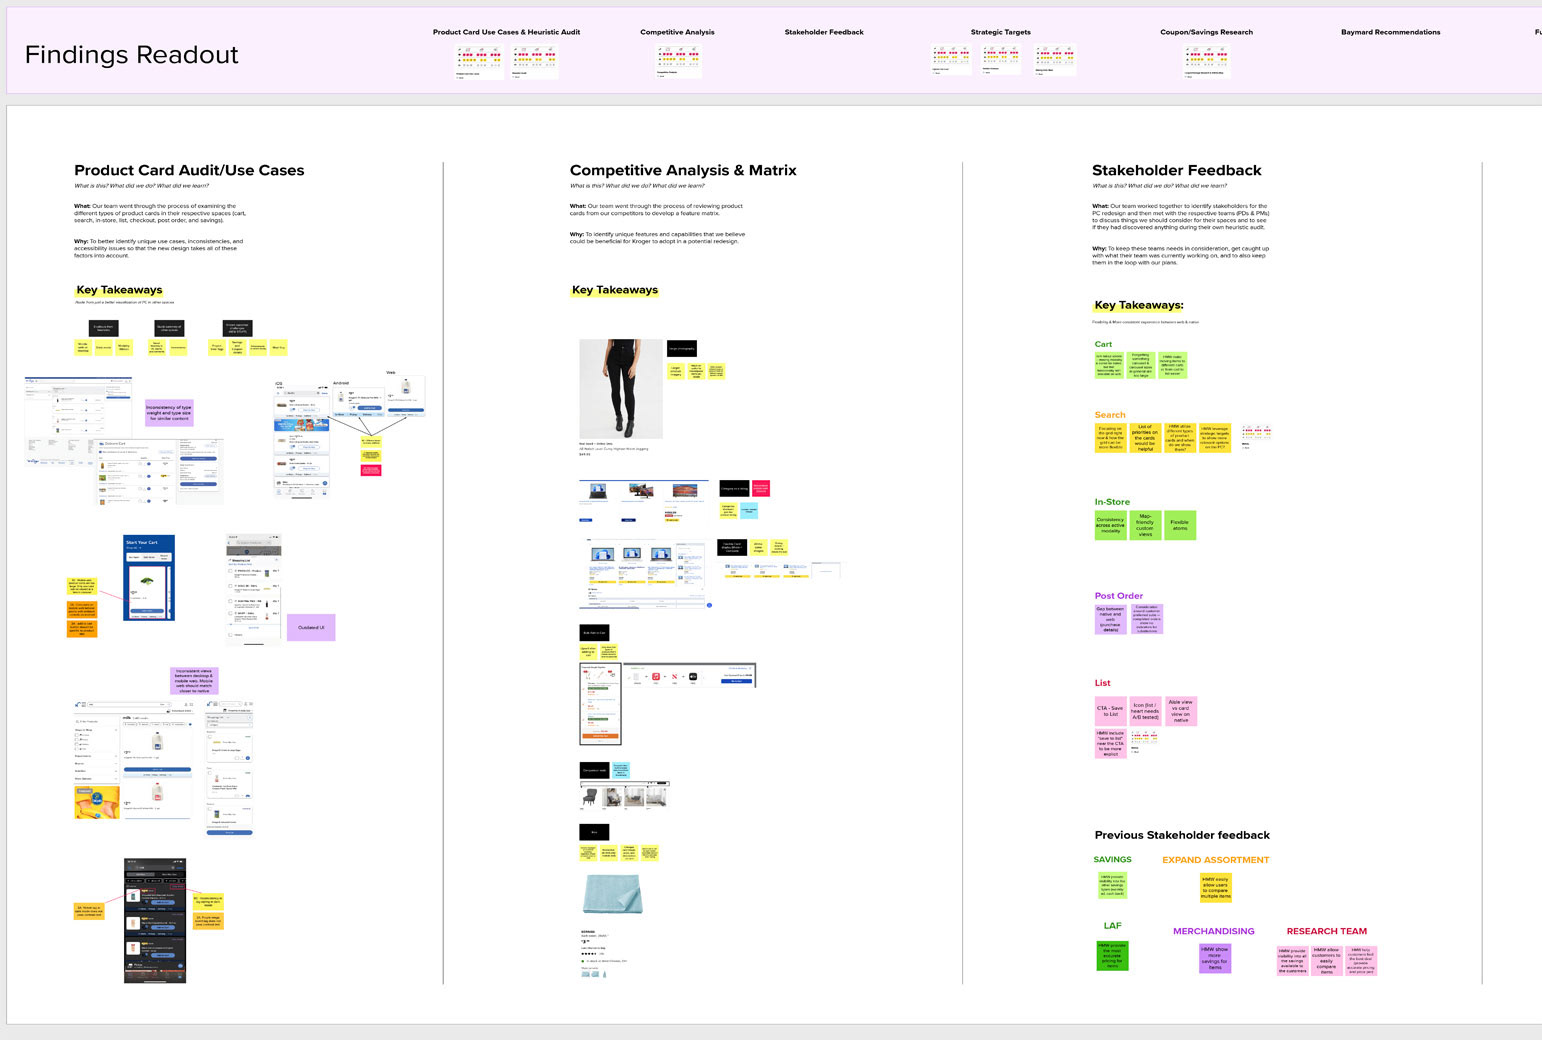Select the 'Why:' paragraph under Product Card Audit
1542x1040 pixels.
158,248
